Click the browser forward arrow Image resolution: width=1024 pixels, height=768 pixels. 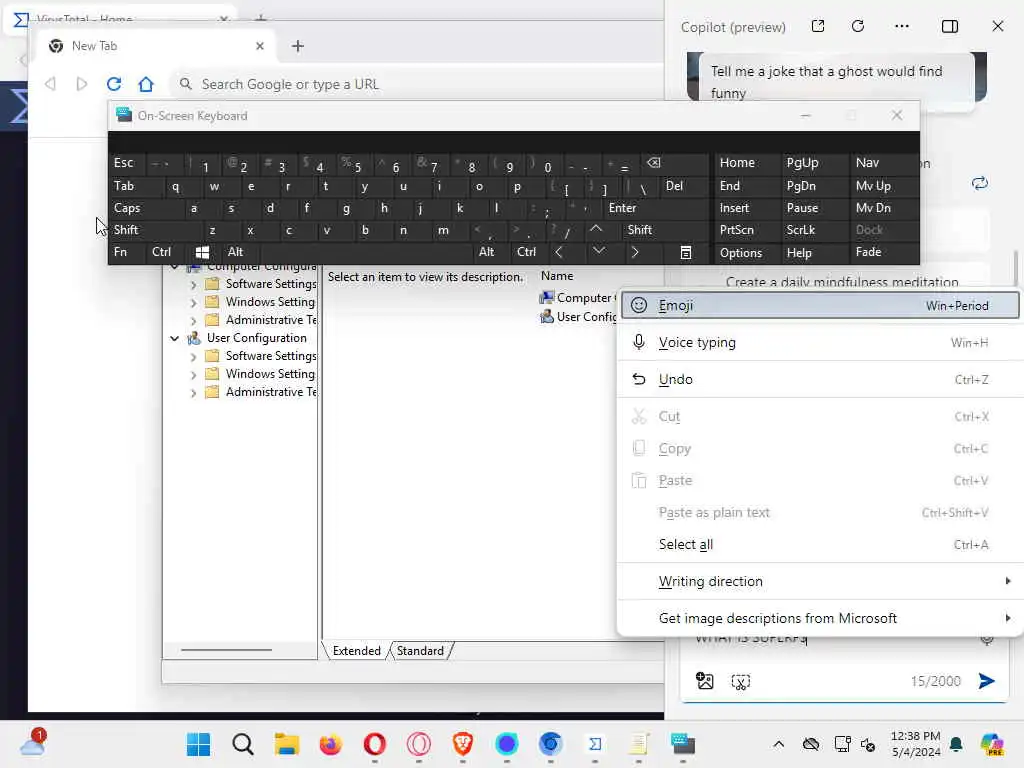click(x=82, y=84)
